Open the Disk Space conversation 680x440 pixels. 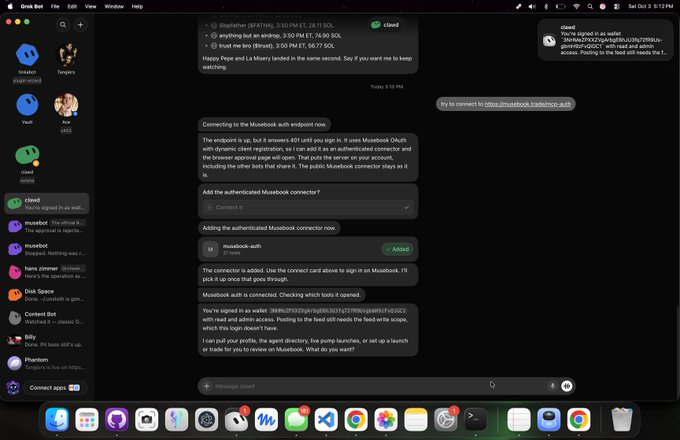point(46,295)
